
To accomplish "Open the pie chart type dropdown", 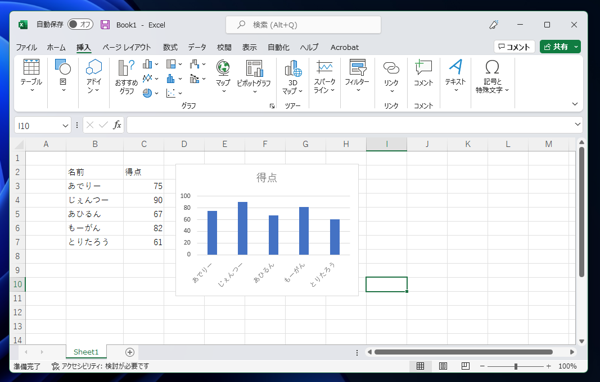I will [151, 93].
